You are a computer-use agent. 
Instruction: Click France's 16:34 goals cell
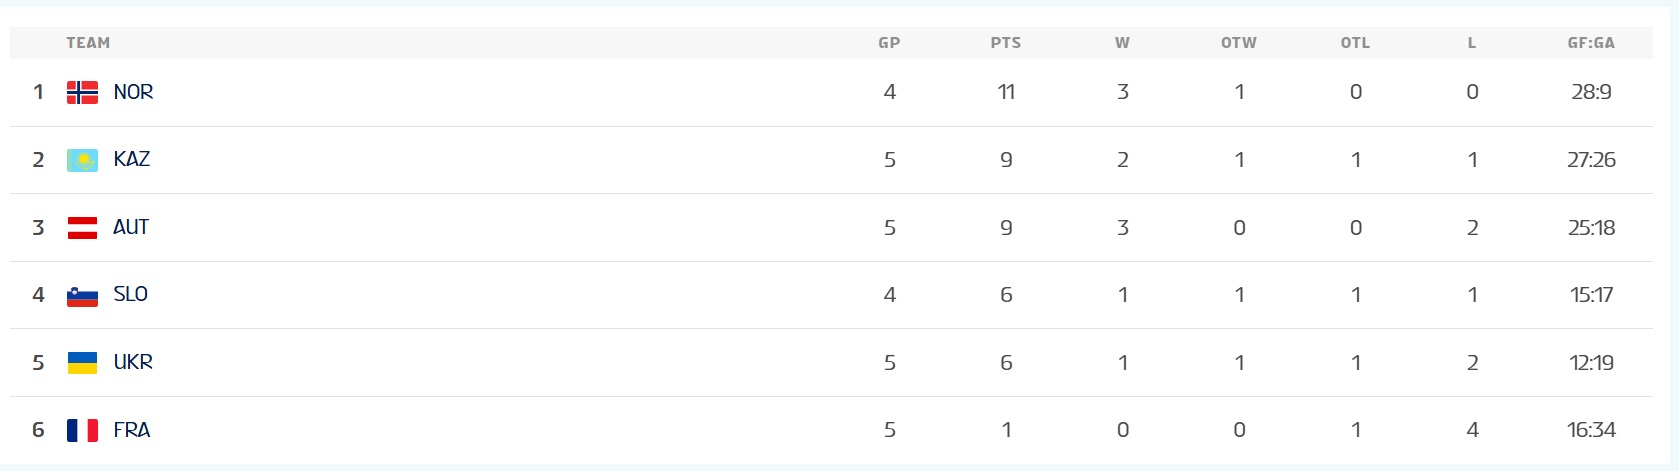1591,430
